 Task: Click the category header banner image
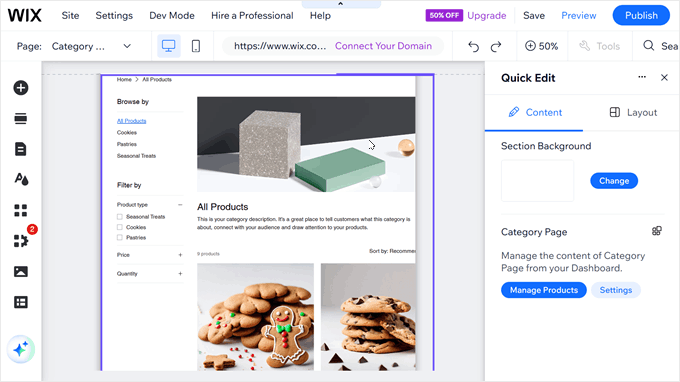click(x=306, y=144)
